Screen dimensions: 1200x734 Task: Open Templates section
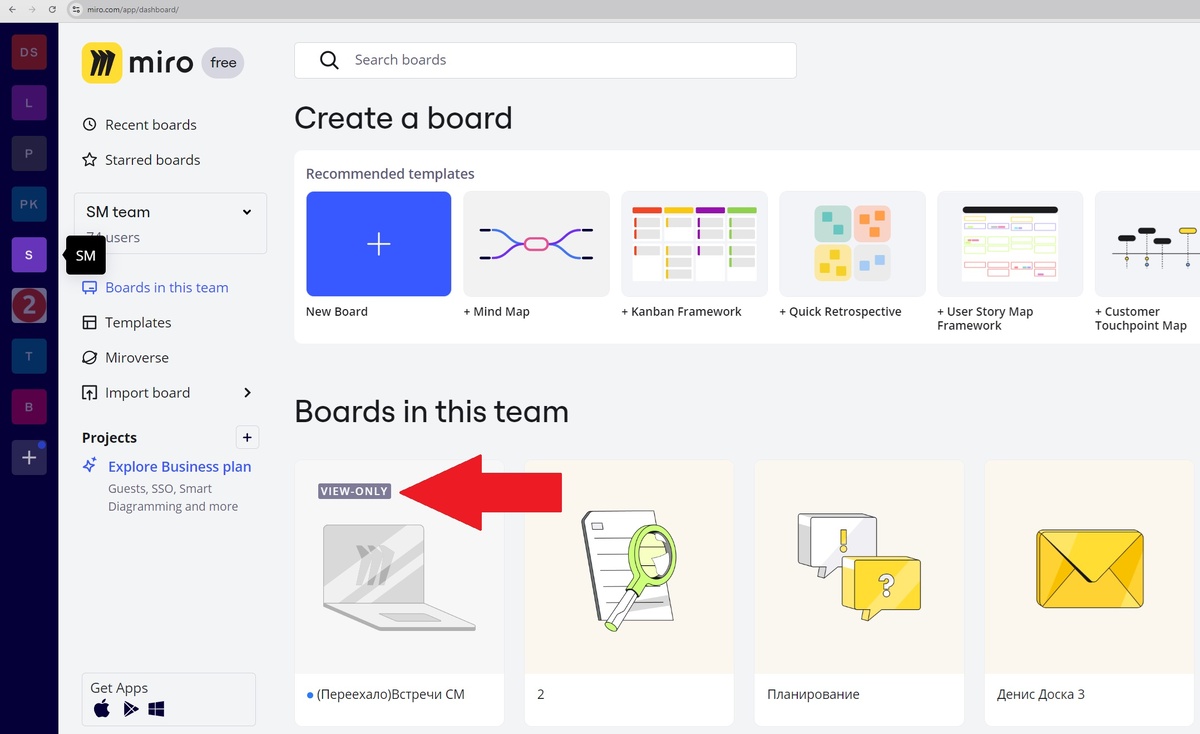coord(126,323)
